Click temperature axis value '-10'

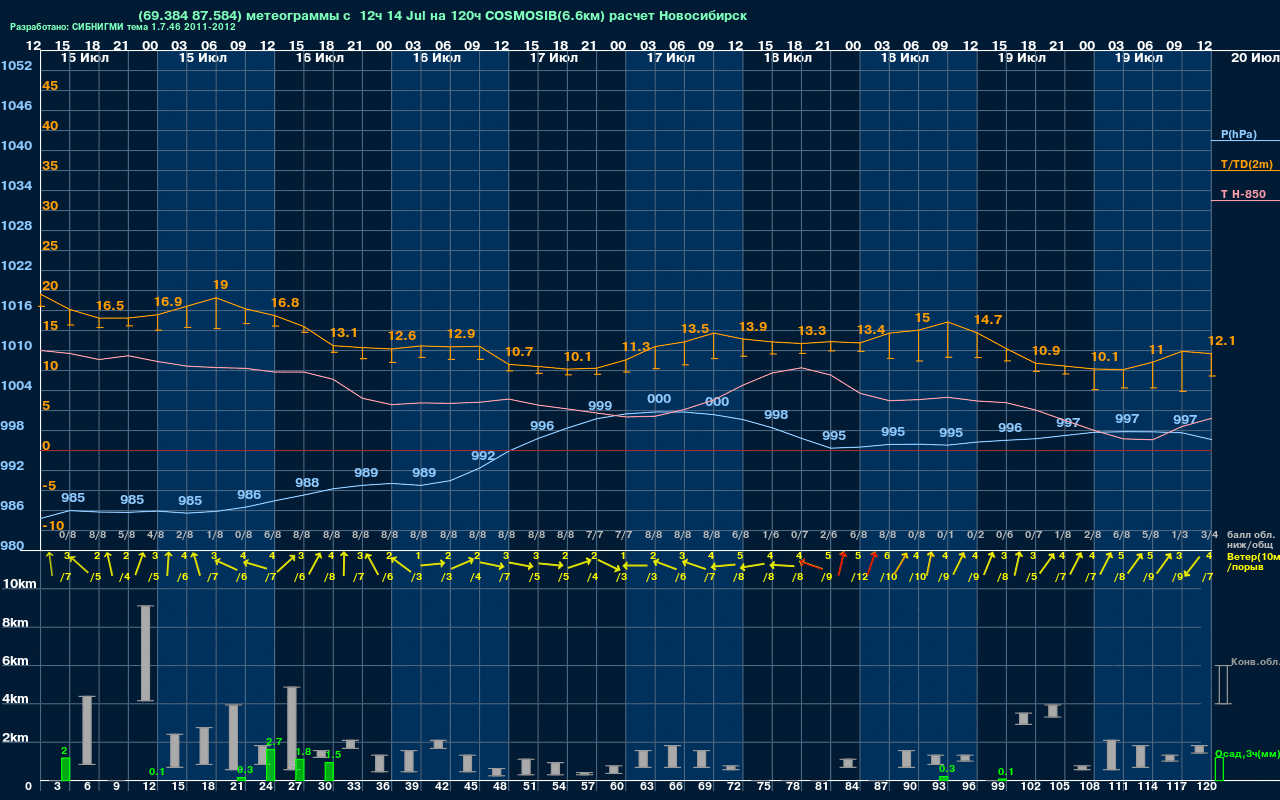pyautogui.click(x=54, y=526)
